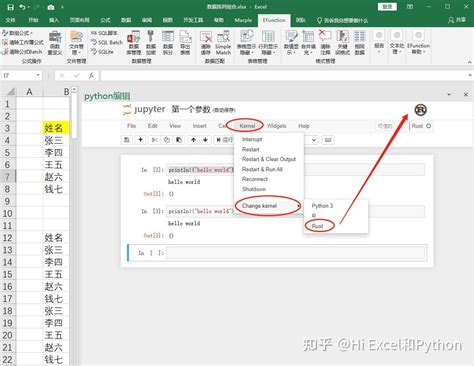Viewport: 474px width, 366px height.
Task: Open the EFunction help dropdown in ribbon
Action: pos(418,43)
